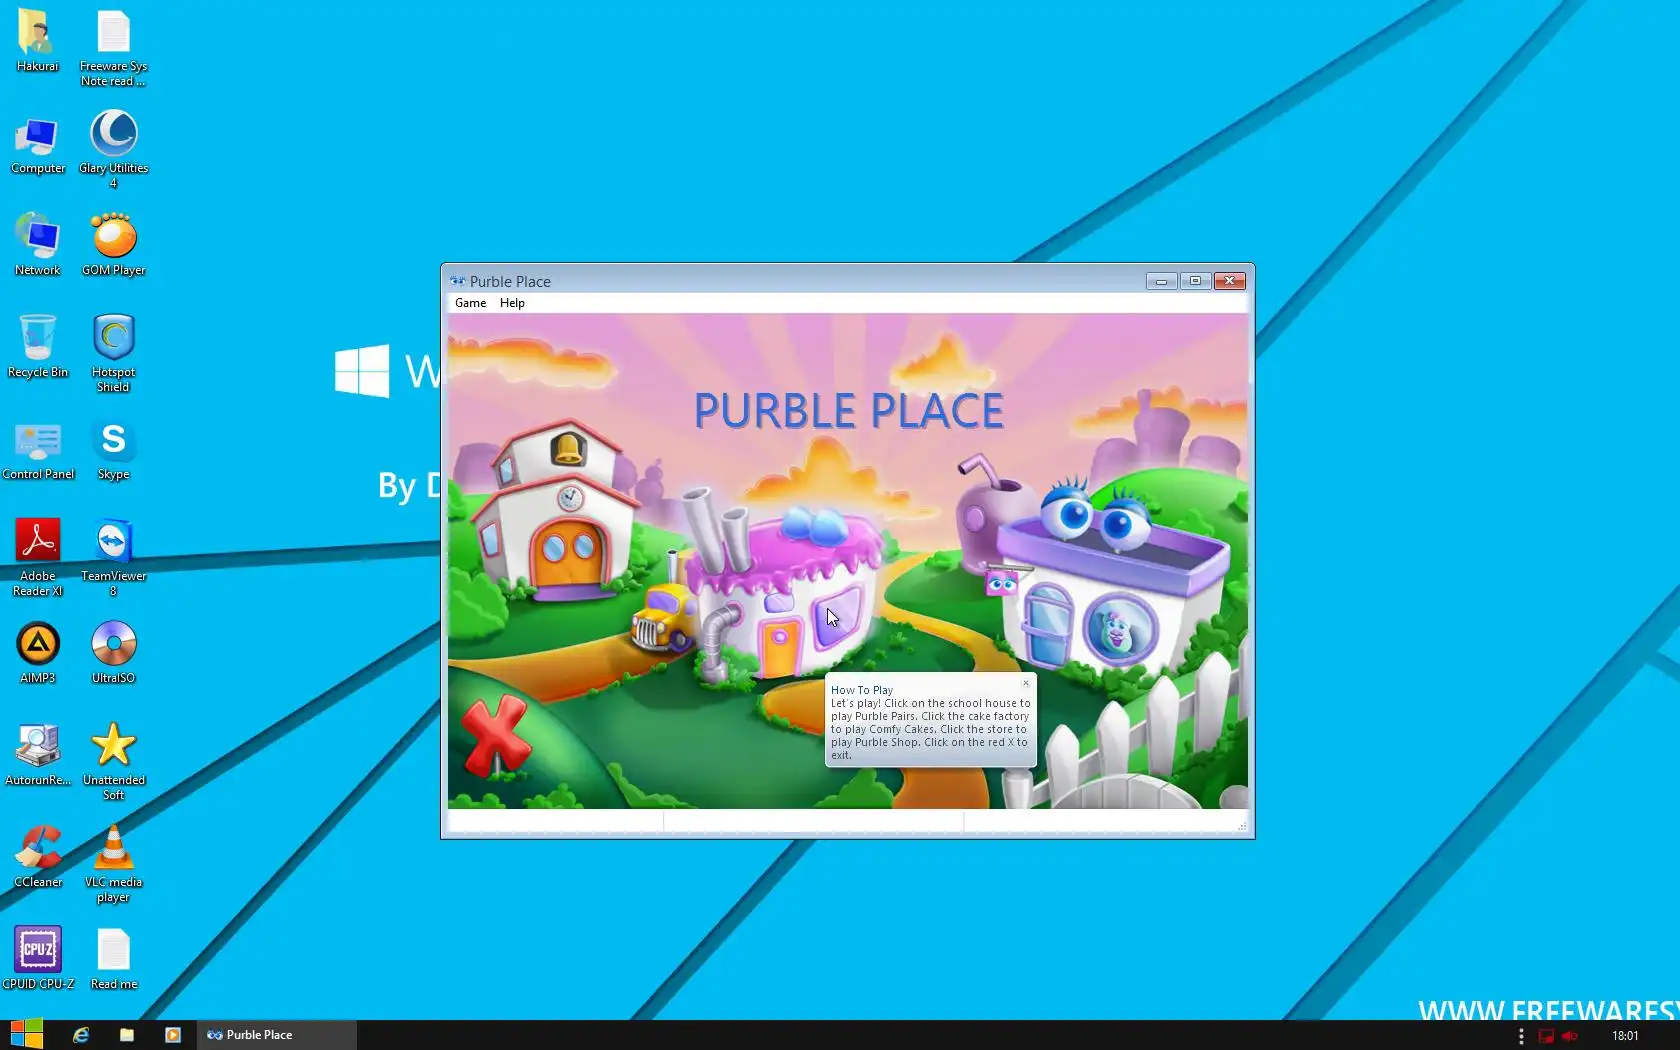This screenshot has height=1050, width=1680.
Task: Read the How To Play instructions text
Action: pyautogui.click(x=930, y=729)
